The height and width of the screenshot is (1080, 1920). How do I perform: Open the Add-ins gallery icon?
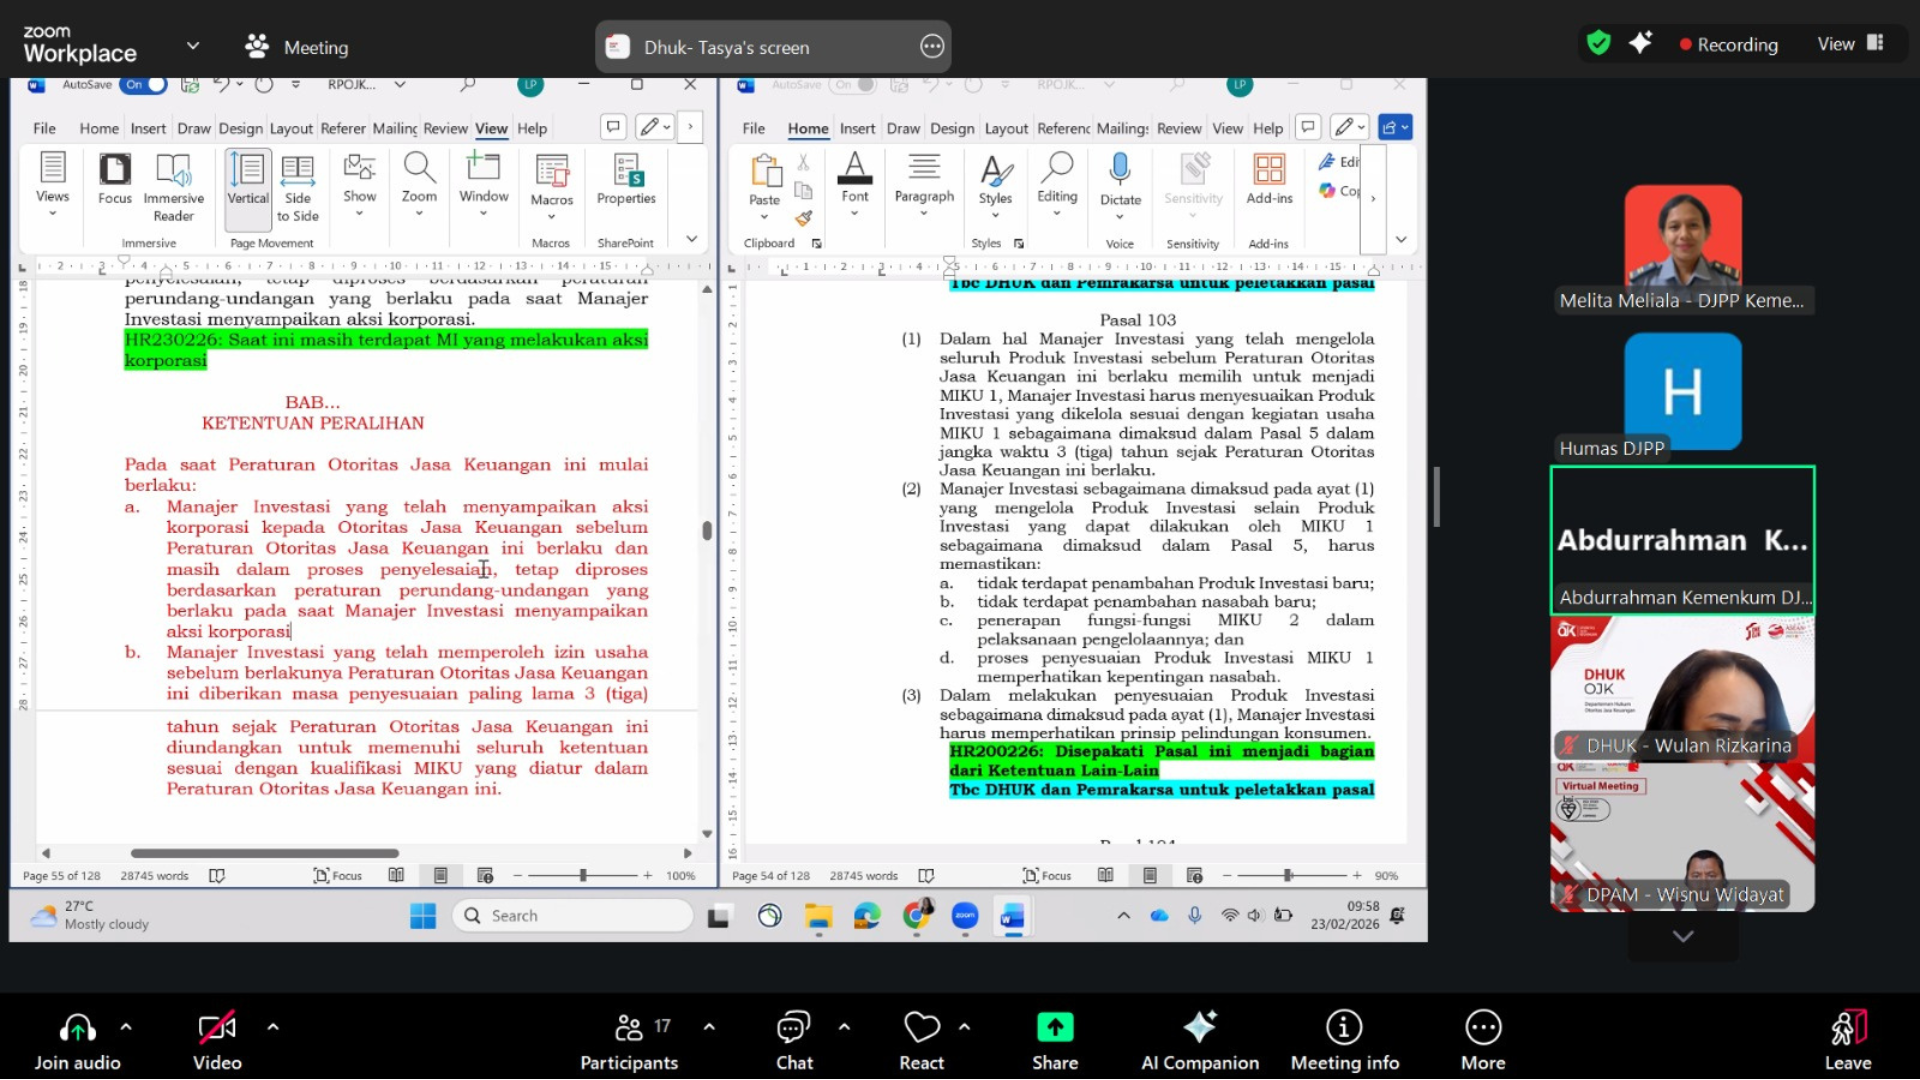1269,170
